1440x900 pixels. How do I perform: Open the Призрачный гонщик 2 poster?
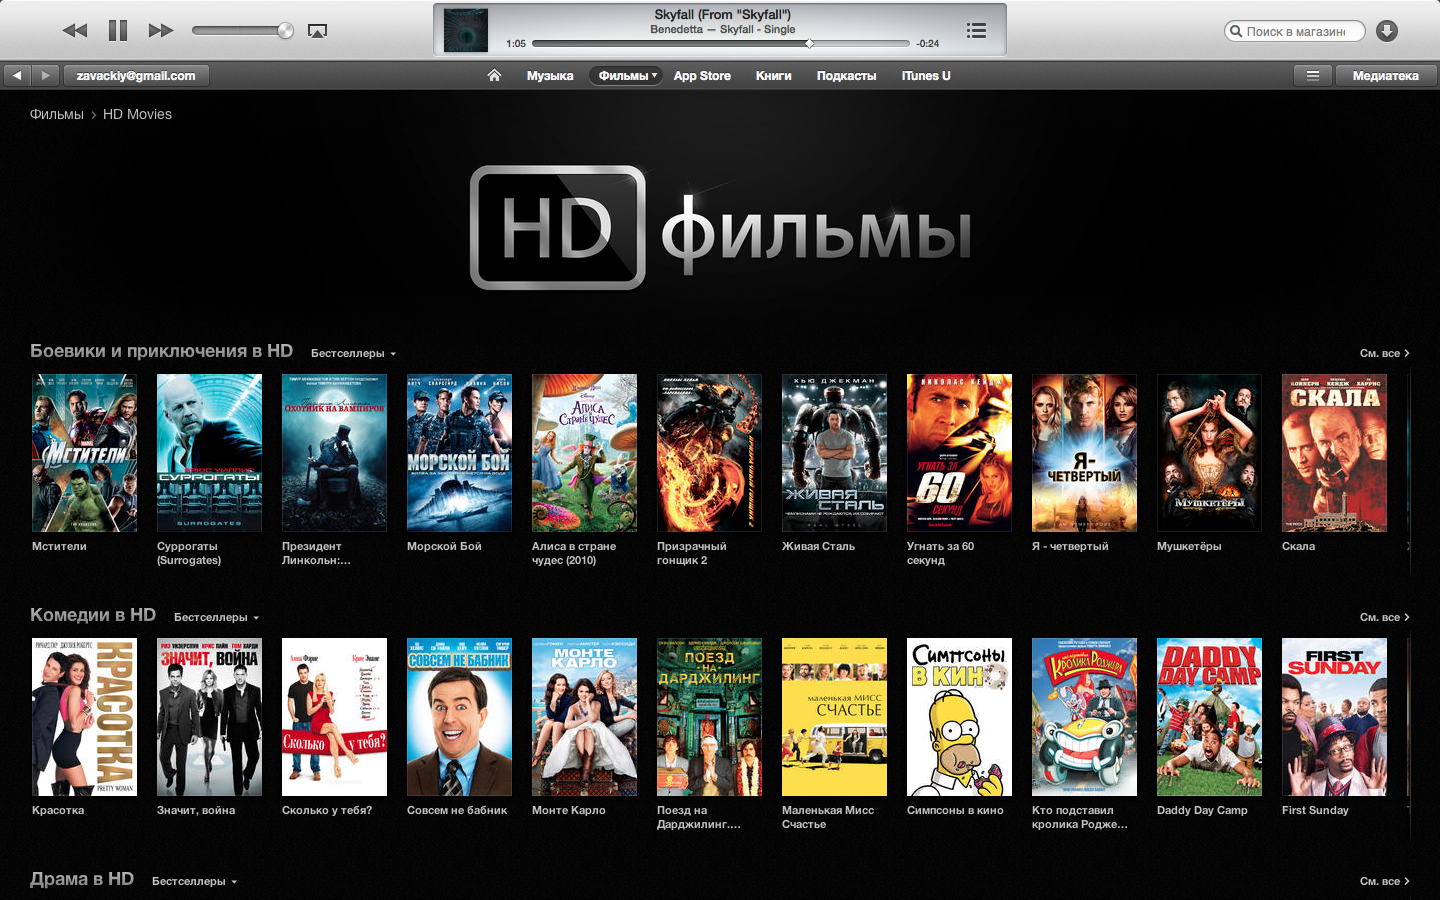click(709, 453)
